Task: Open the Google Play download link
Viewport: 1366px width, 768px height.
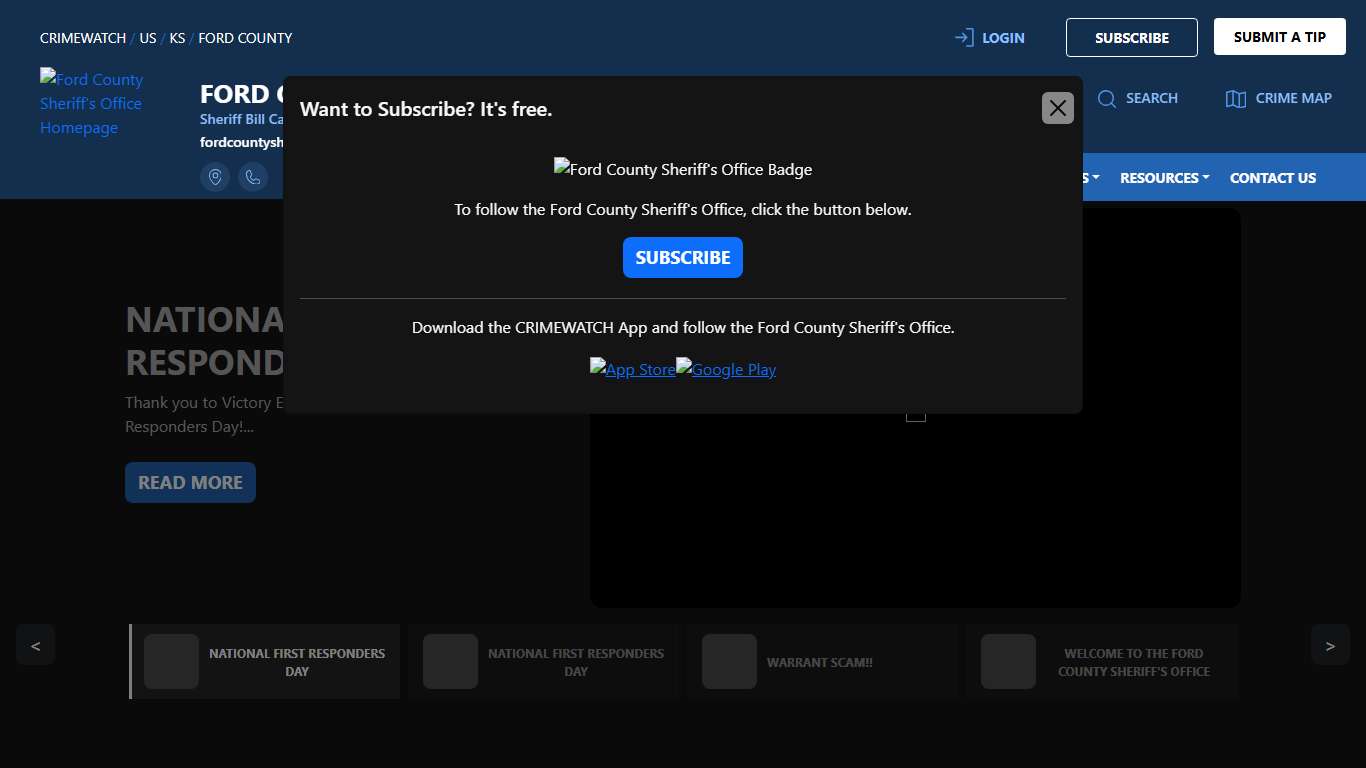Action: click(x=726, y=369)
